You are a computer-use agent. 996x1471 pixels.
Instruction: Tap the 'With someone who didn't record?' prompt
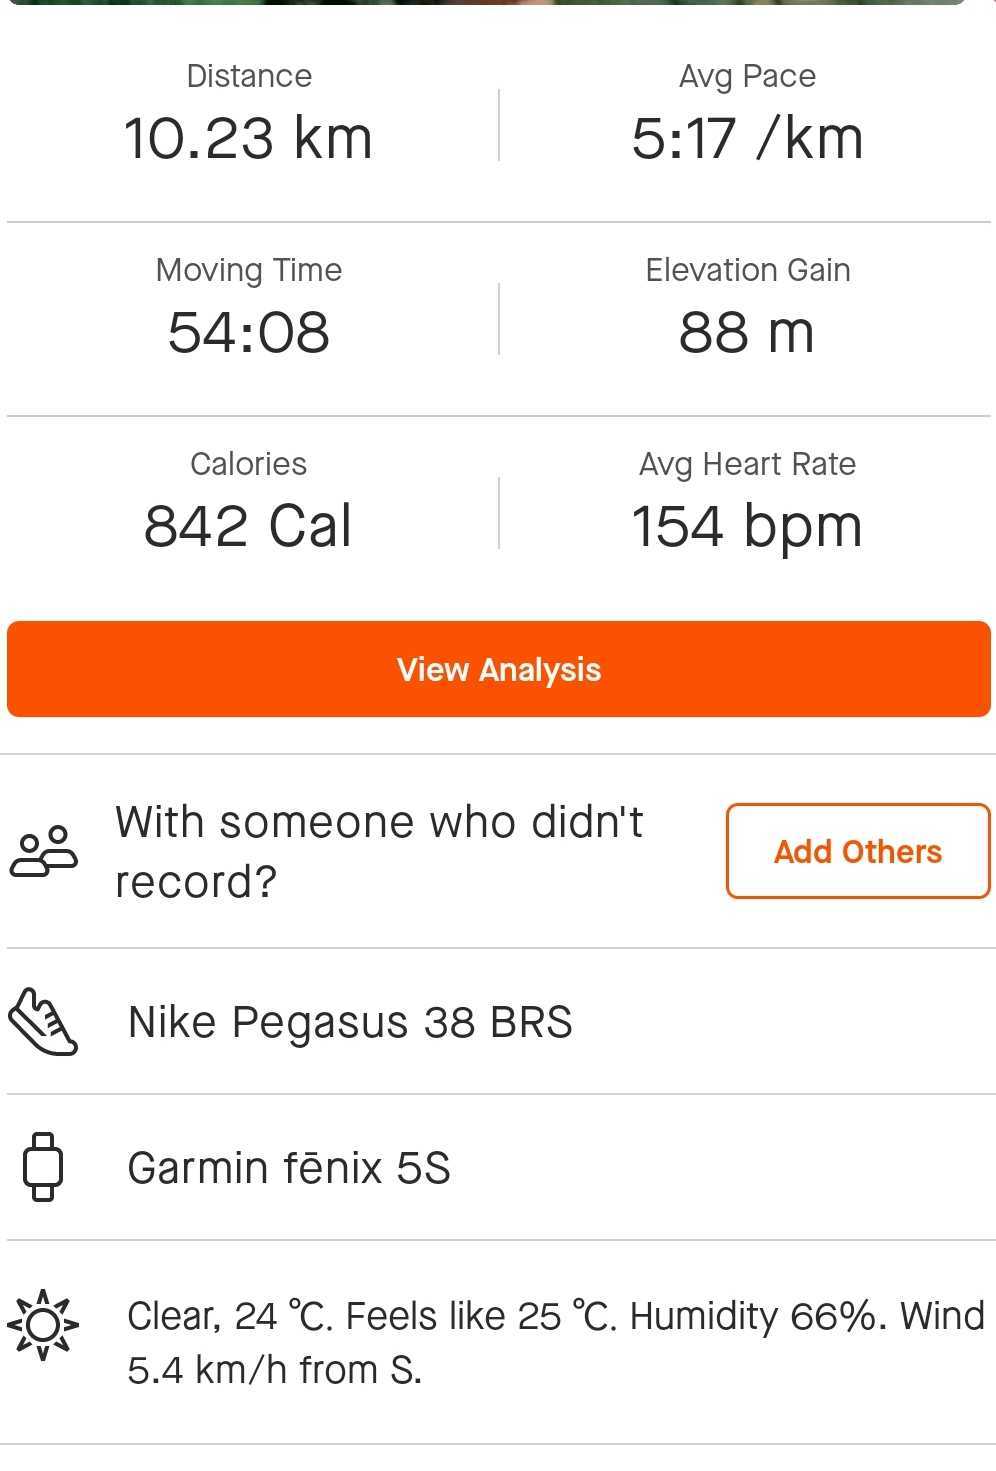[x=379, y=852]
